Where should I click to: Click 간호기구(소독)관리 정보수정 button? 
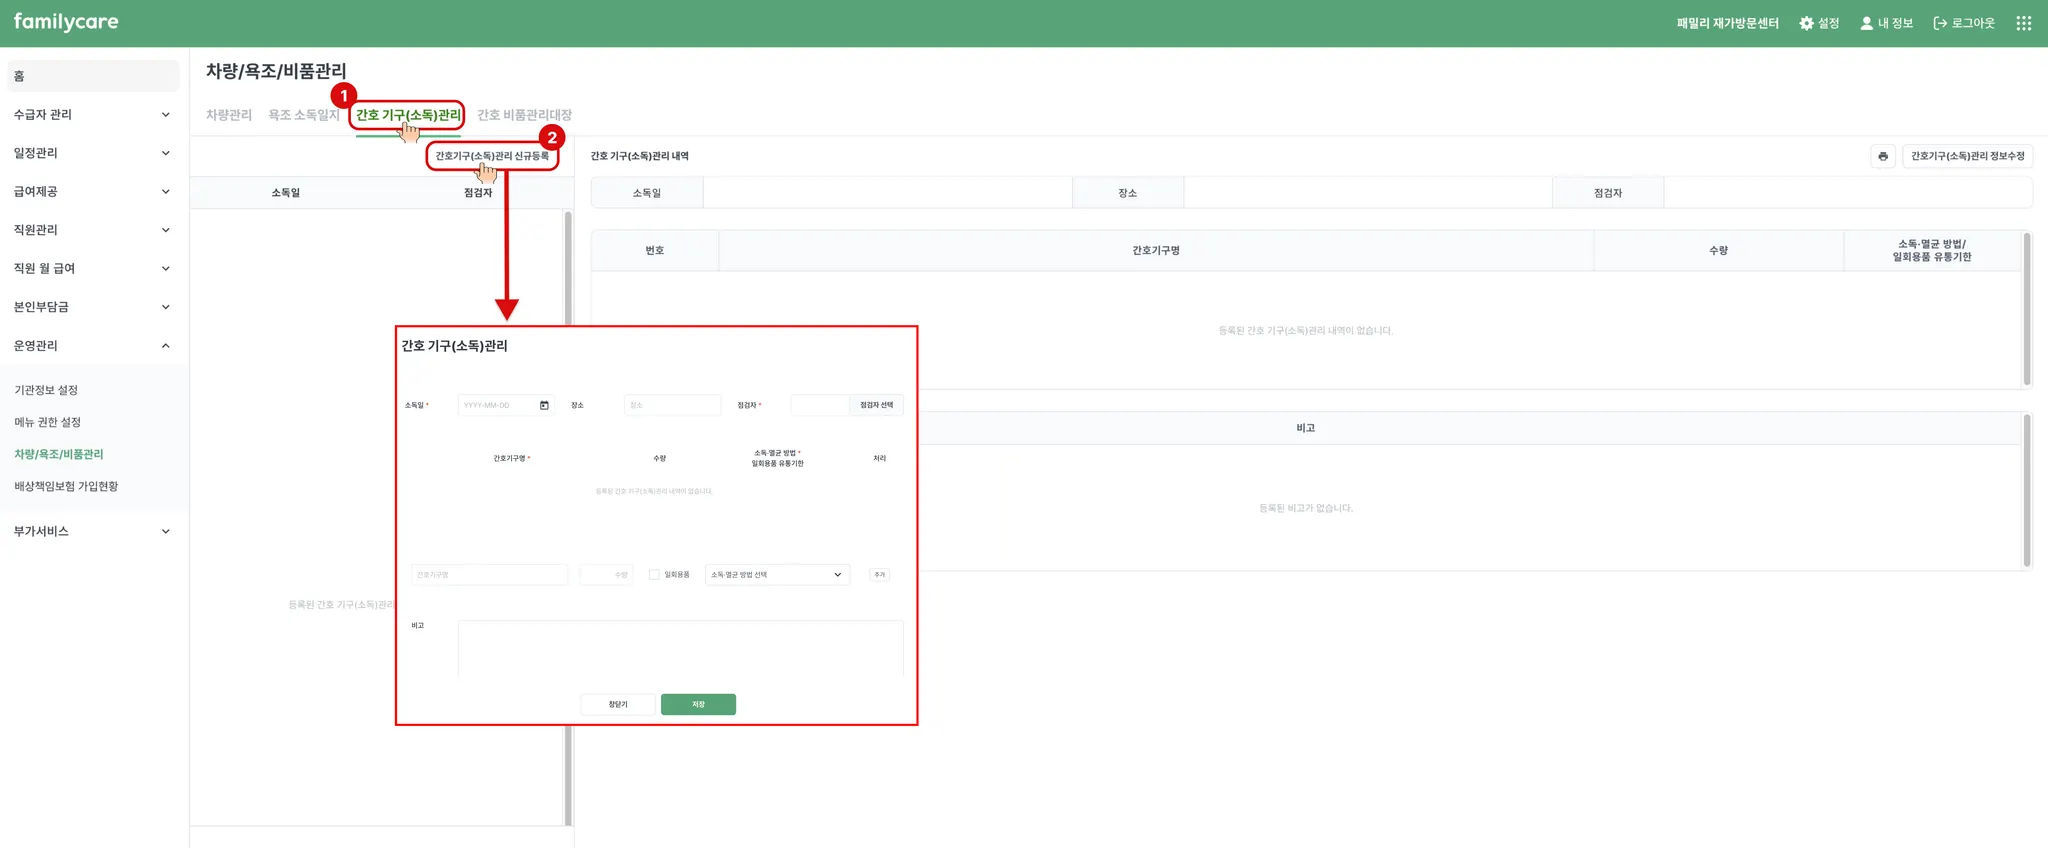tap(1968, 156)
